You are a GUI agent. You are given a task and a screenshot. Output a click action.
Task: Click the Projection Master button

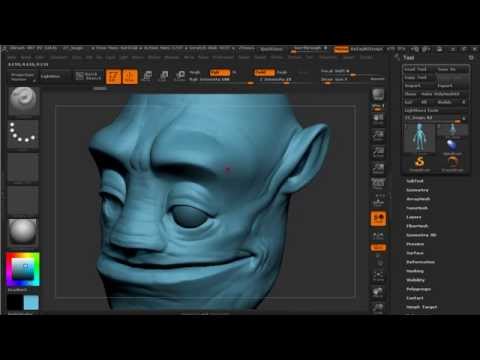click(22, 77)
